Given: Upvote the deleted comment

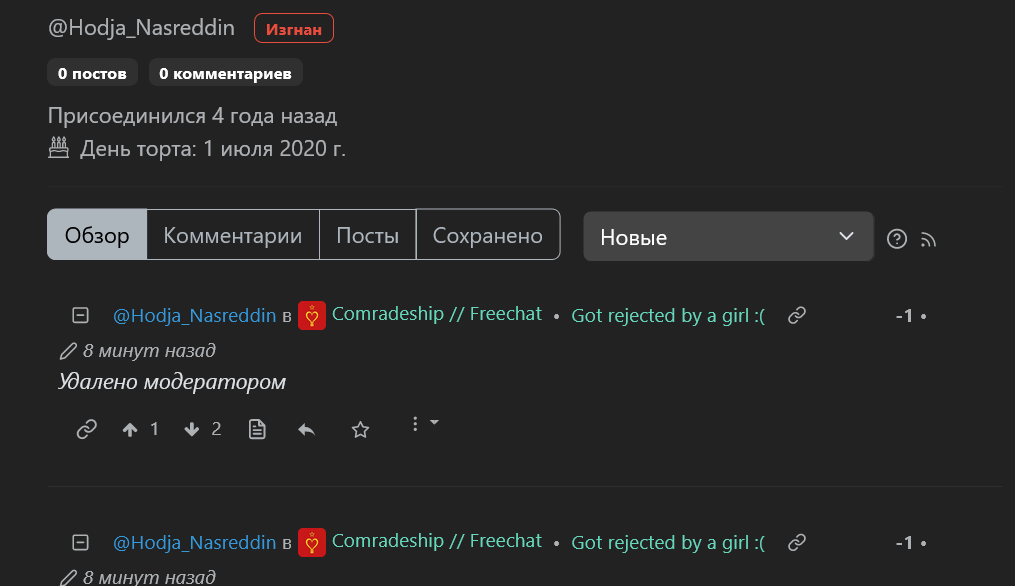Looking at the screenshot, I should (130, 429).
